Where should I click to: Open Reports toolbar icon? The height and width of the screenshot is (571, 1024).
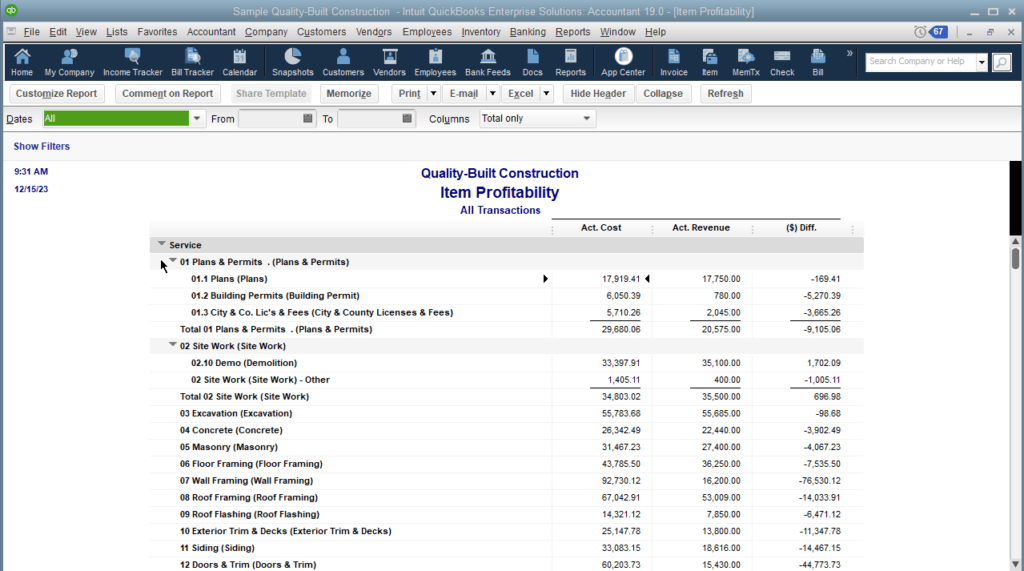coord(570,62)
